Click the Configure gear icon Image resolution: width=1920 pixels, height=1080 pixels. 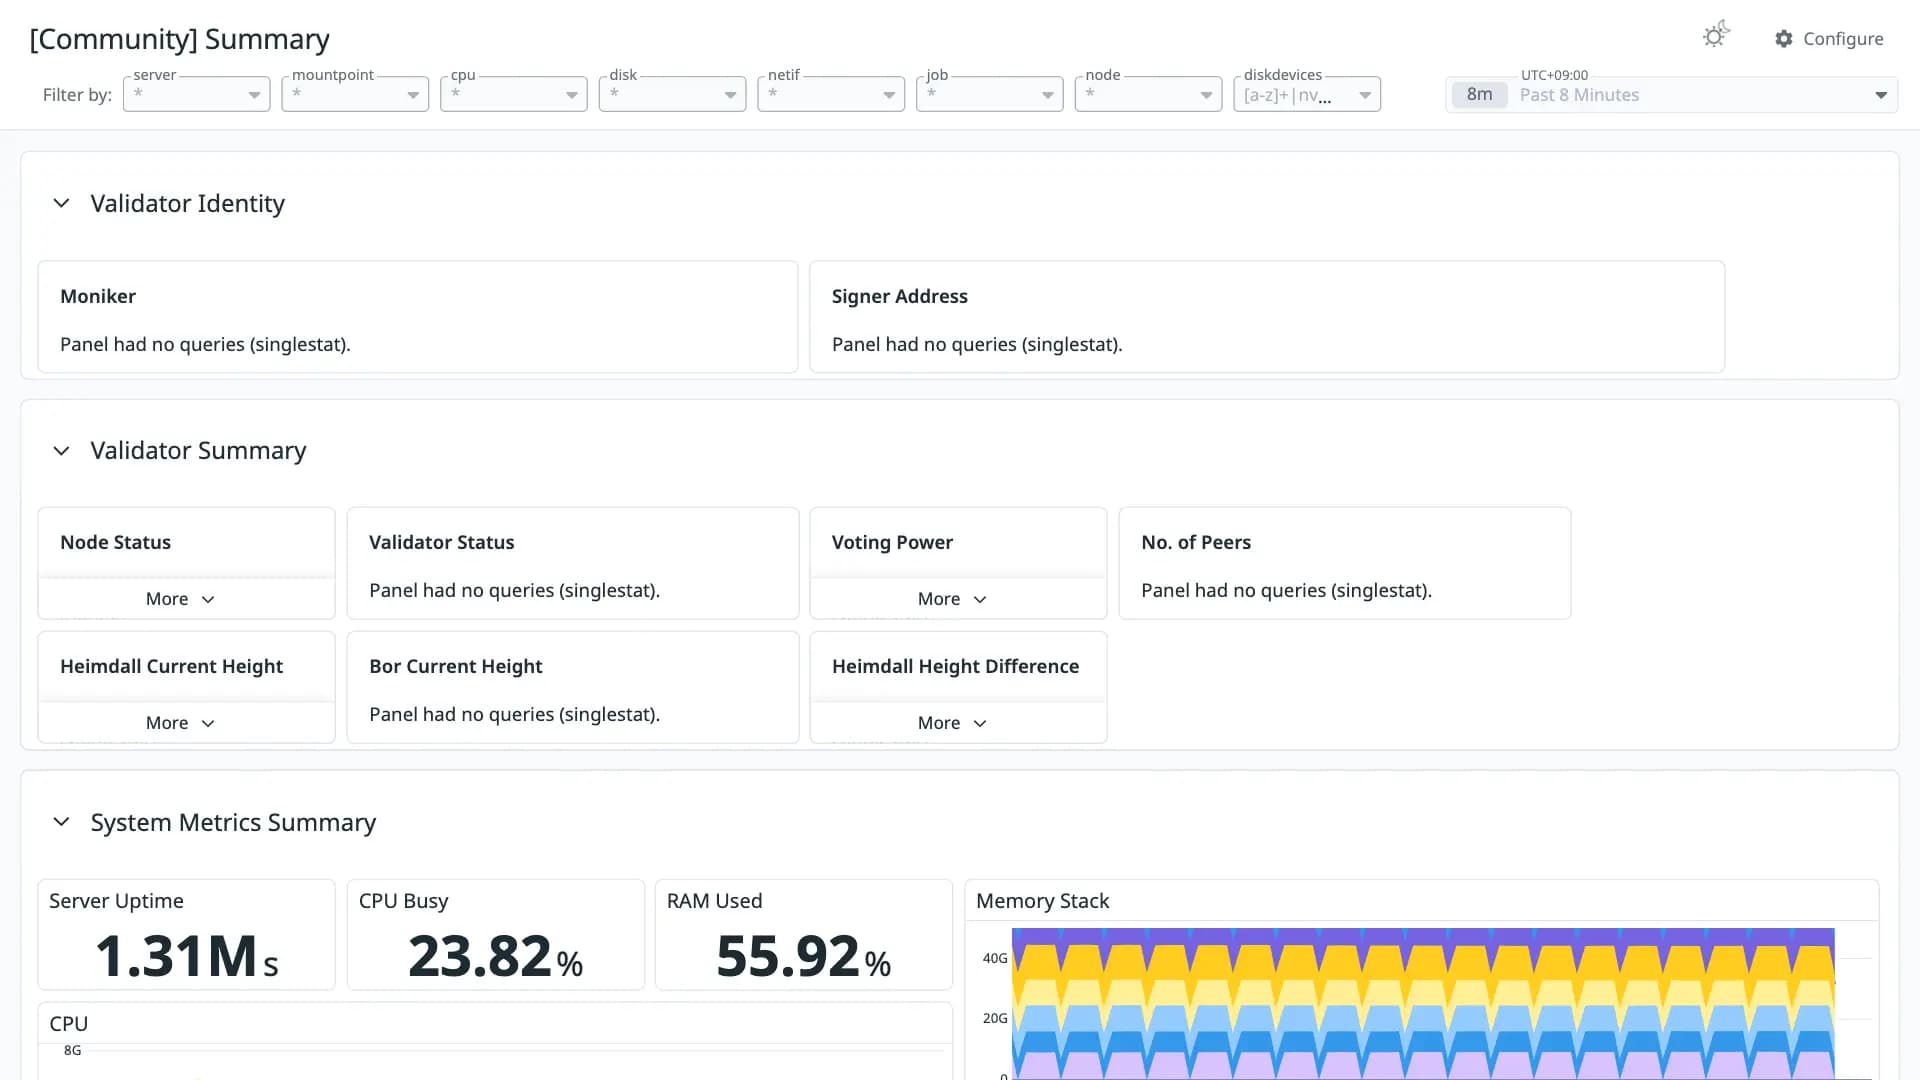tap(1784, 38)
